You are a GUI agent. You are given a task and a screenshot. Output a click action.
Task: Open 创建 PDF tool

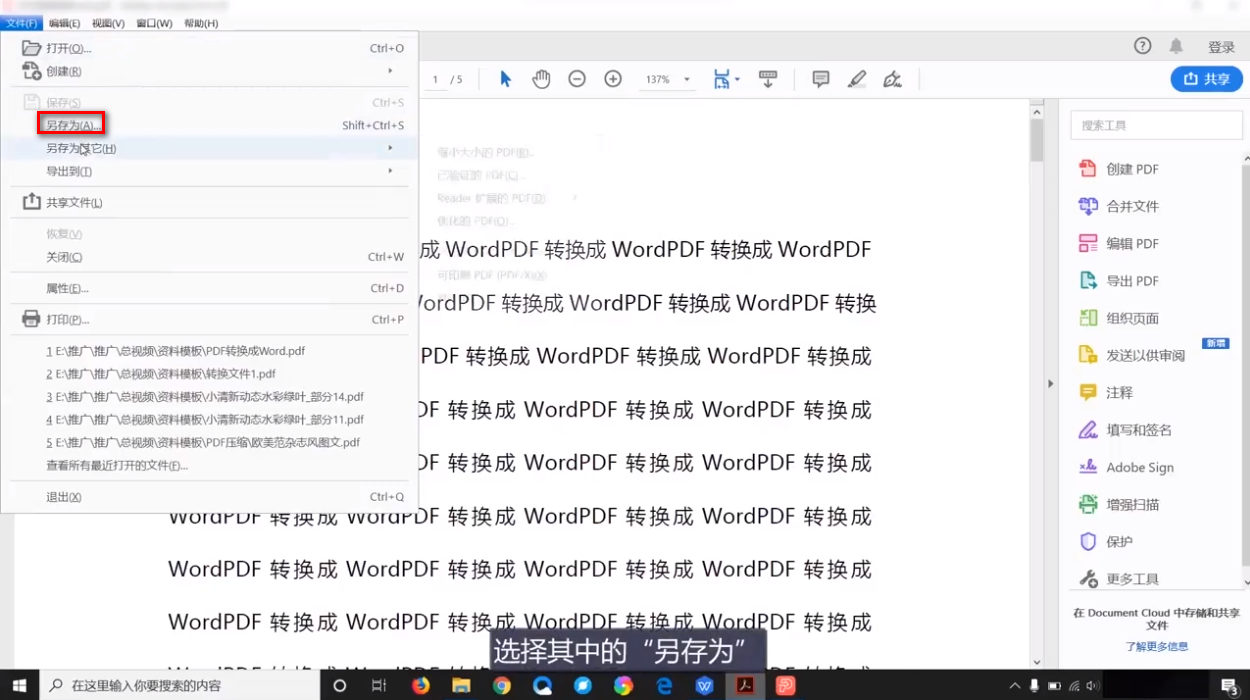[1118, 169]
